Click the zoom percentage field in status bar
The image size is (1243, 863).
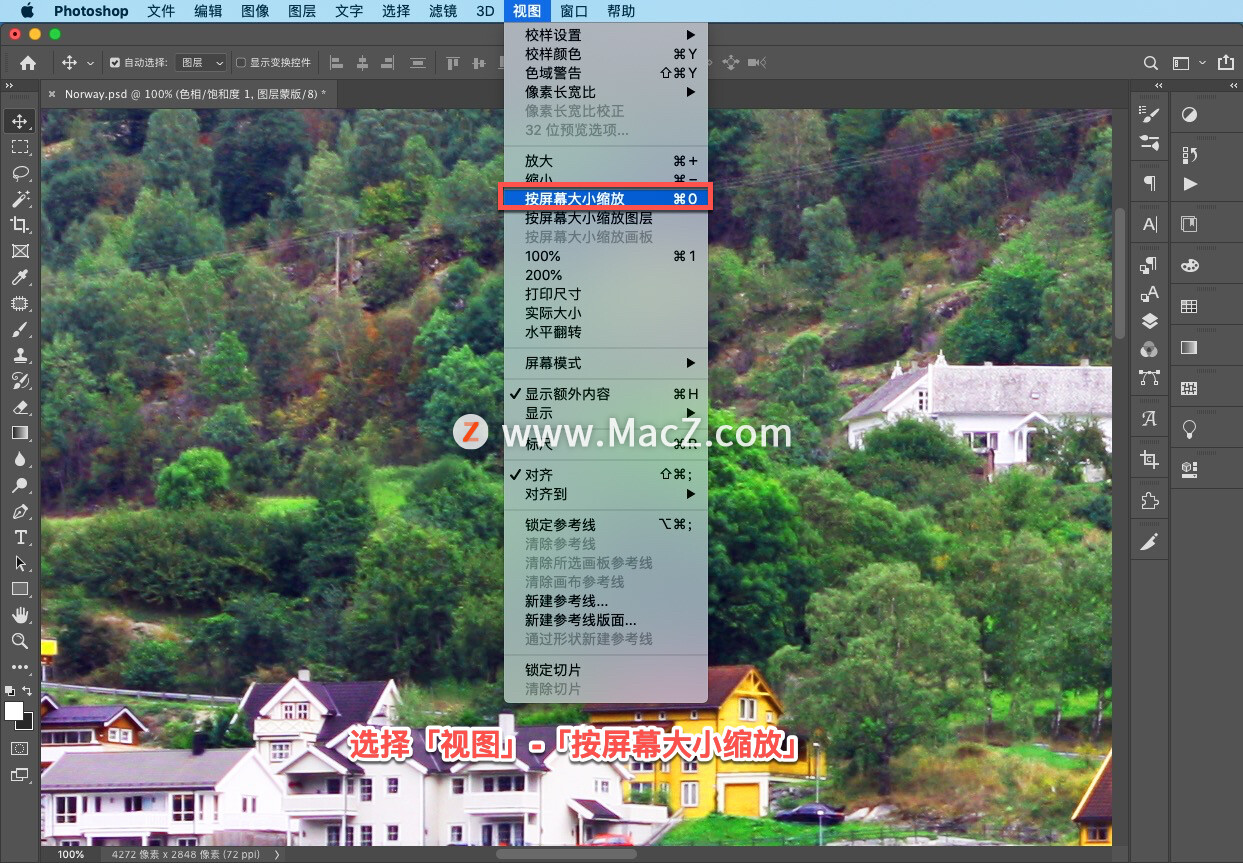pyautogui.click(x=71, y=855)
